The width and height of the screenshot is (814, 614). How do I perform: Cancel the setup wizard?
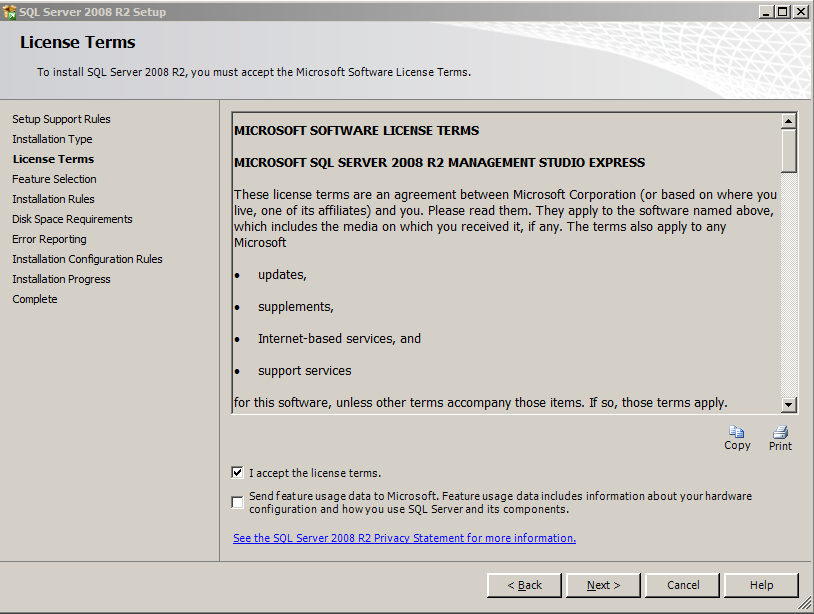point(683,585)
